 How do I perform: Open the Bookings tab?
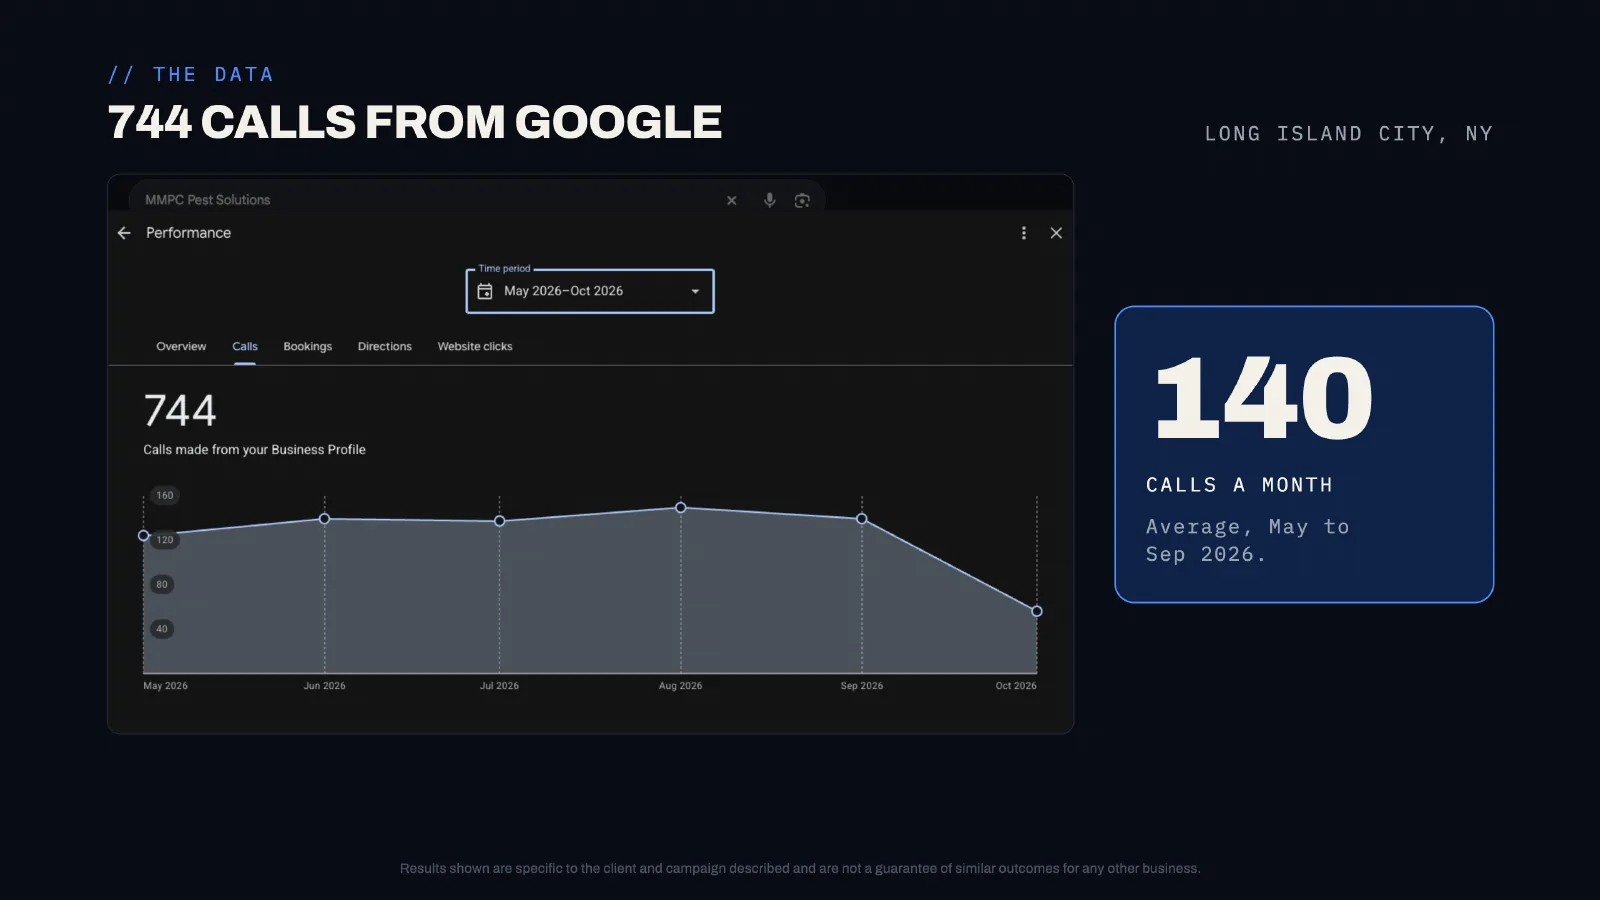tap(307, 347)
